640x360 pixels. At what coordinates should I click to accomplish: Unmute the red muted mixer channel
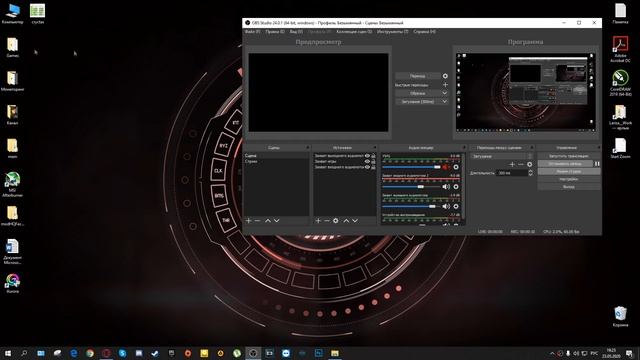coord(446,167)
